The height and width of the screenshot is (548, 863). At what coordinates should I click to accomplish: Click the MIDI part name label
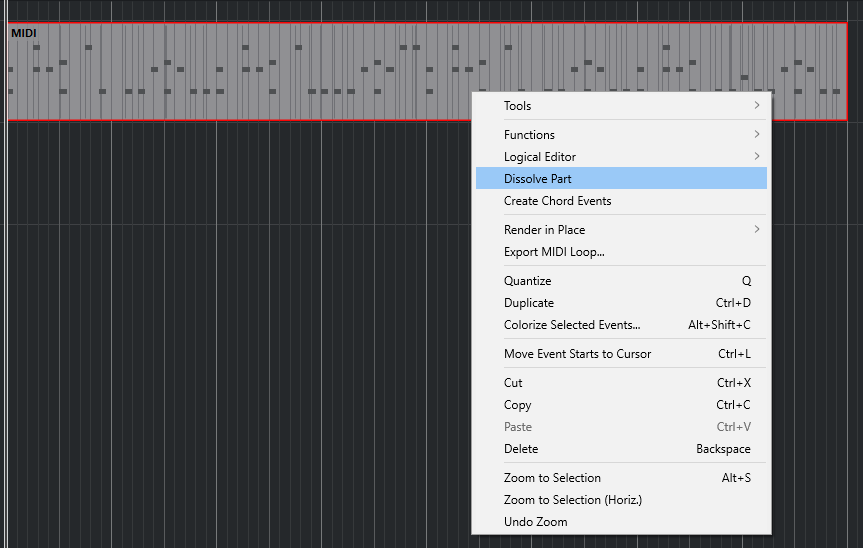(x=24, y=33)
